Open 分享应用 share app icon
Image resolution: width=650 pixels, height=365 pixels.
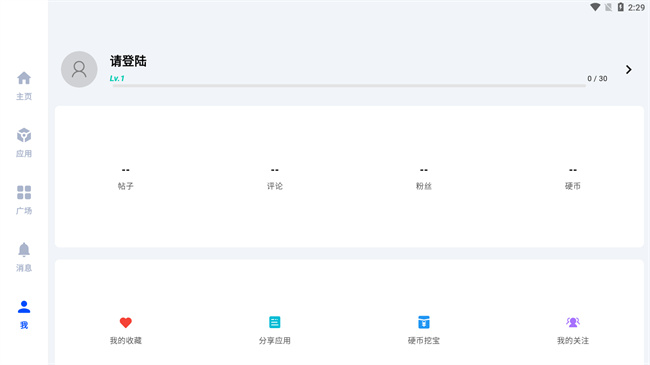point(274,322)
